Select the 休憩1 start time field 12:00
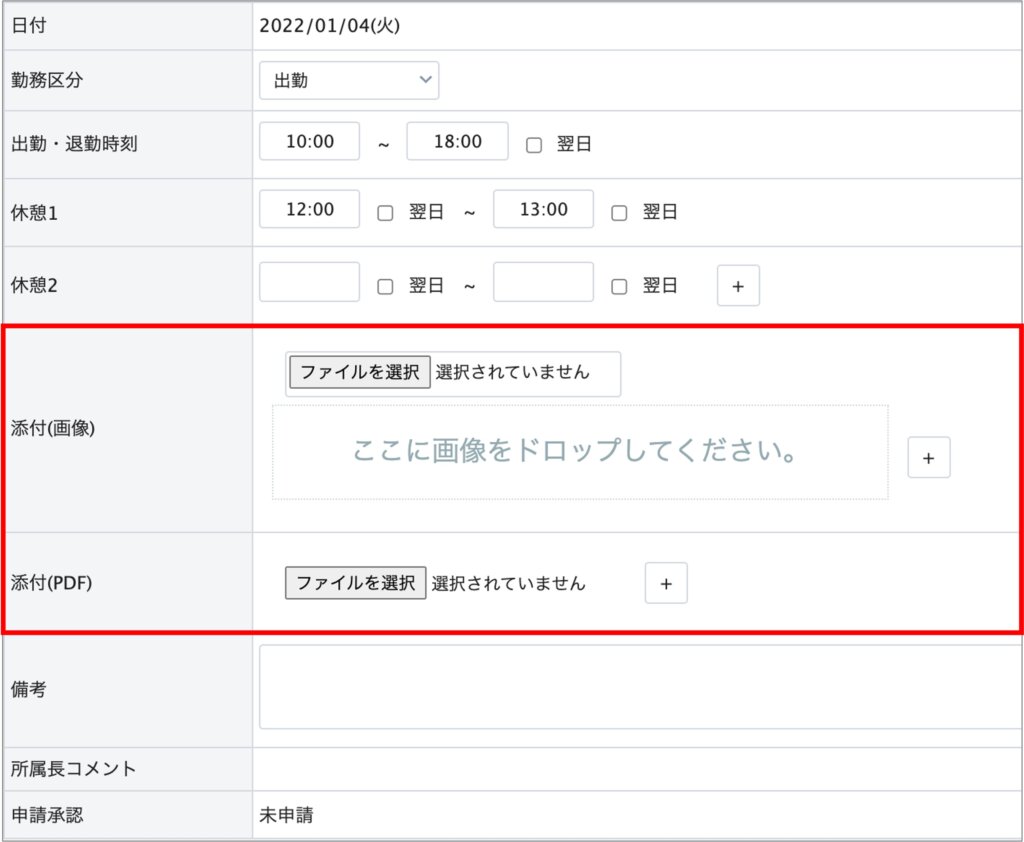The height and width of the screenshot is (842, 1024). click(309, 210)
